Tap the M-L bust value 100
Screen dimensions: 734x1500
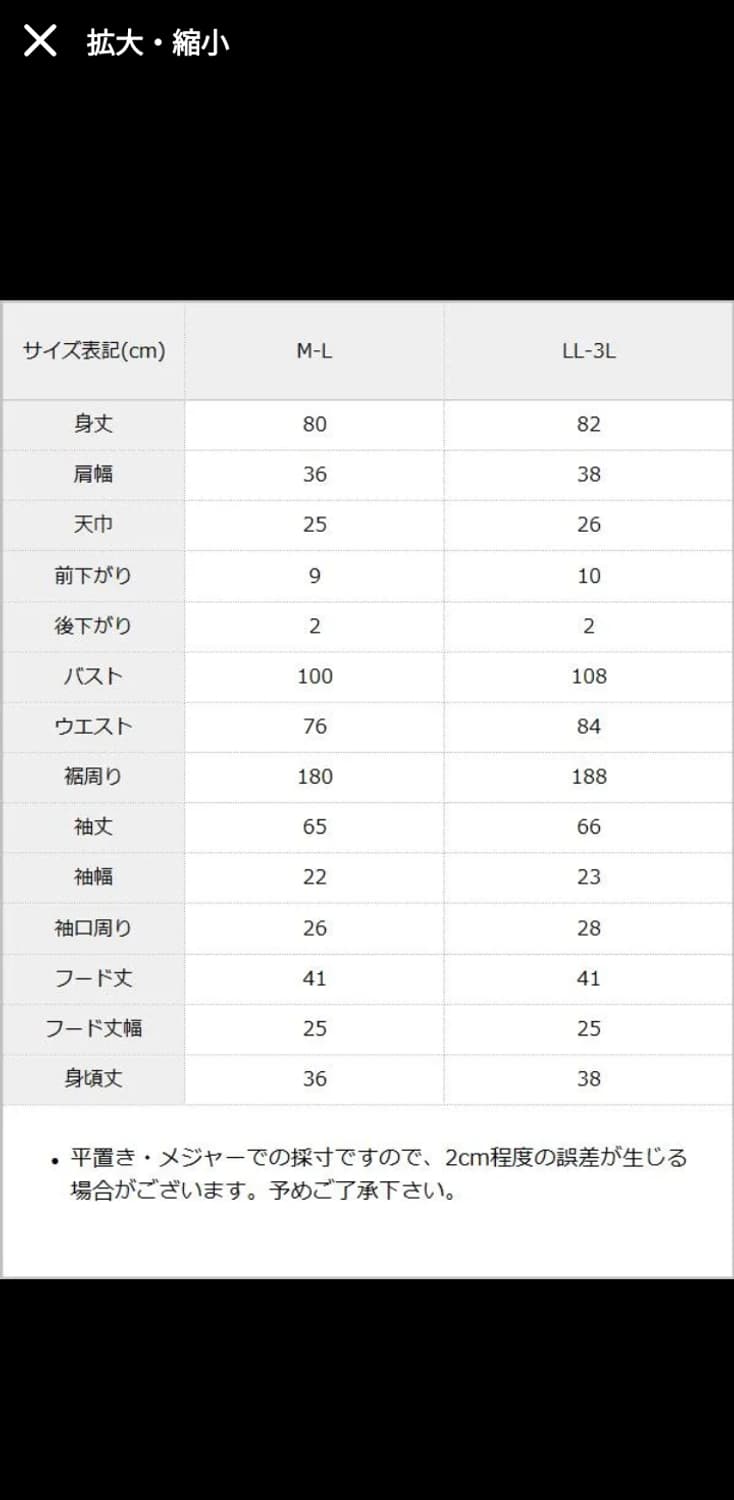314,676
